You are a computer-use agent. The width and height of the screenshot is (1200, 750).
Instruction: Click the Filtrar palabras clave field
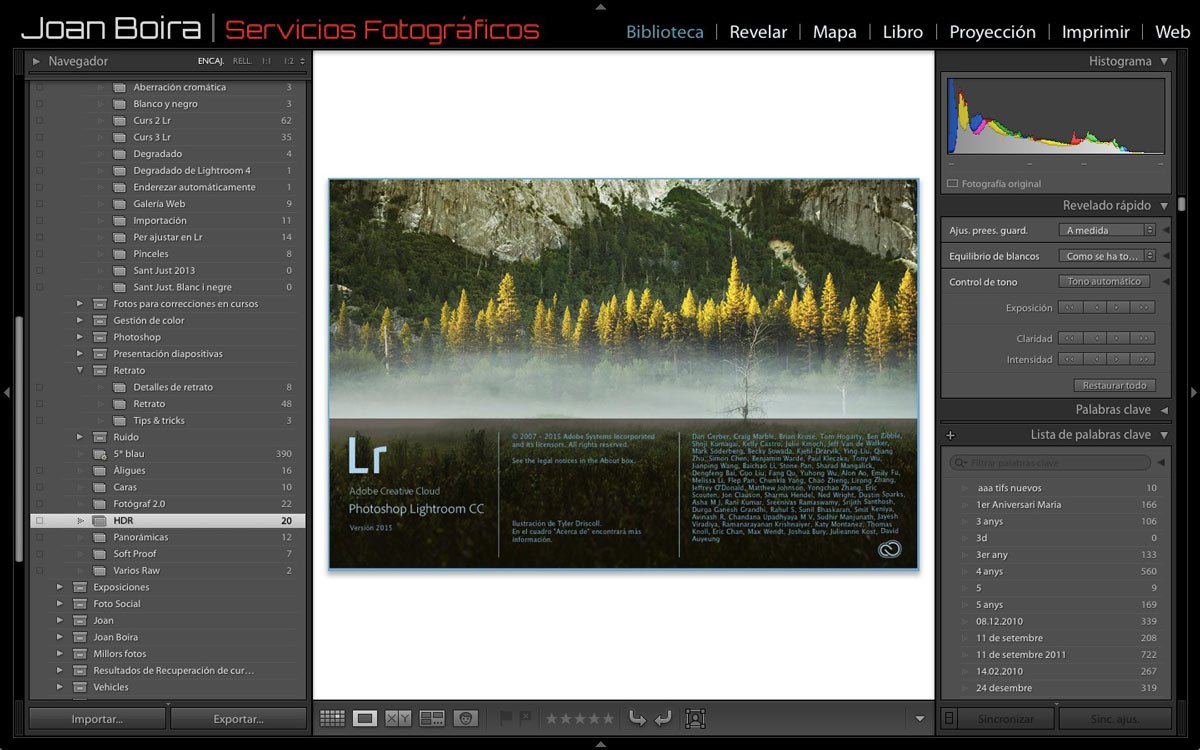(x=1050, y=463)
